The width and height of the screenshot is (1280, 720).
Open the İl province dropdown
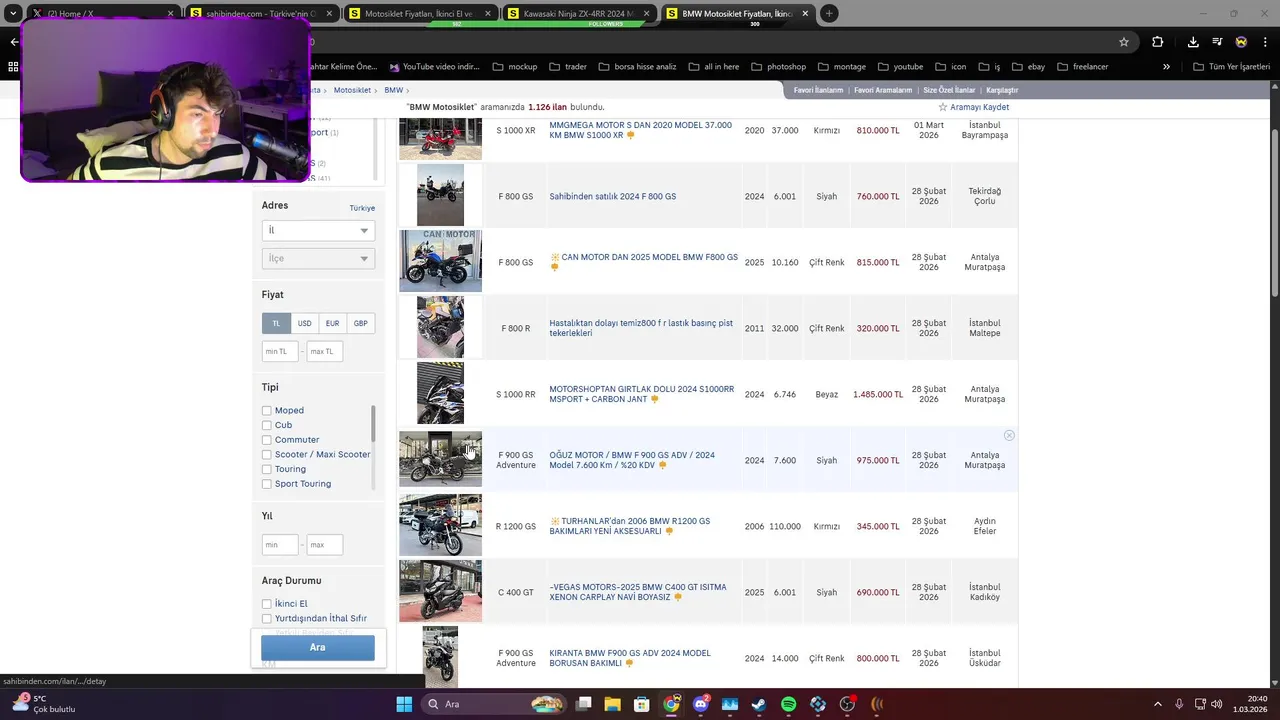[x=318, y=230]
